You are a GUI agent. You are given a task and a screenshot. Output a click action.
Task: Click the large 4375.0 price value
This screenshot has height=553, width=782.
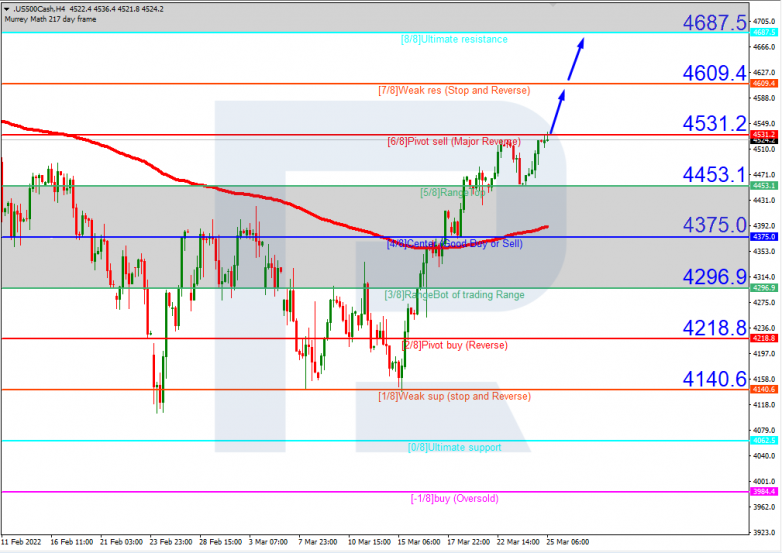(715, 225)
